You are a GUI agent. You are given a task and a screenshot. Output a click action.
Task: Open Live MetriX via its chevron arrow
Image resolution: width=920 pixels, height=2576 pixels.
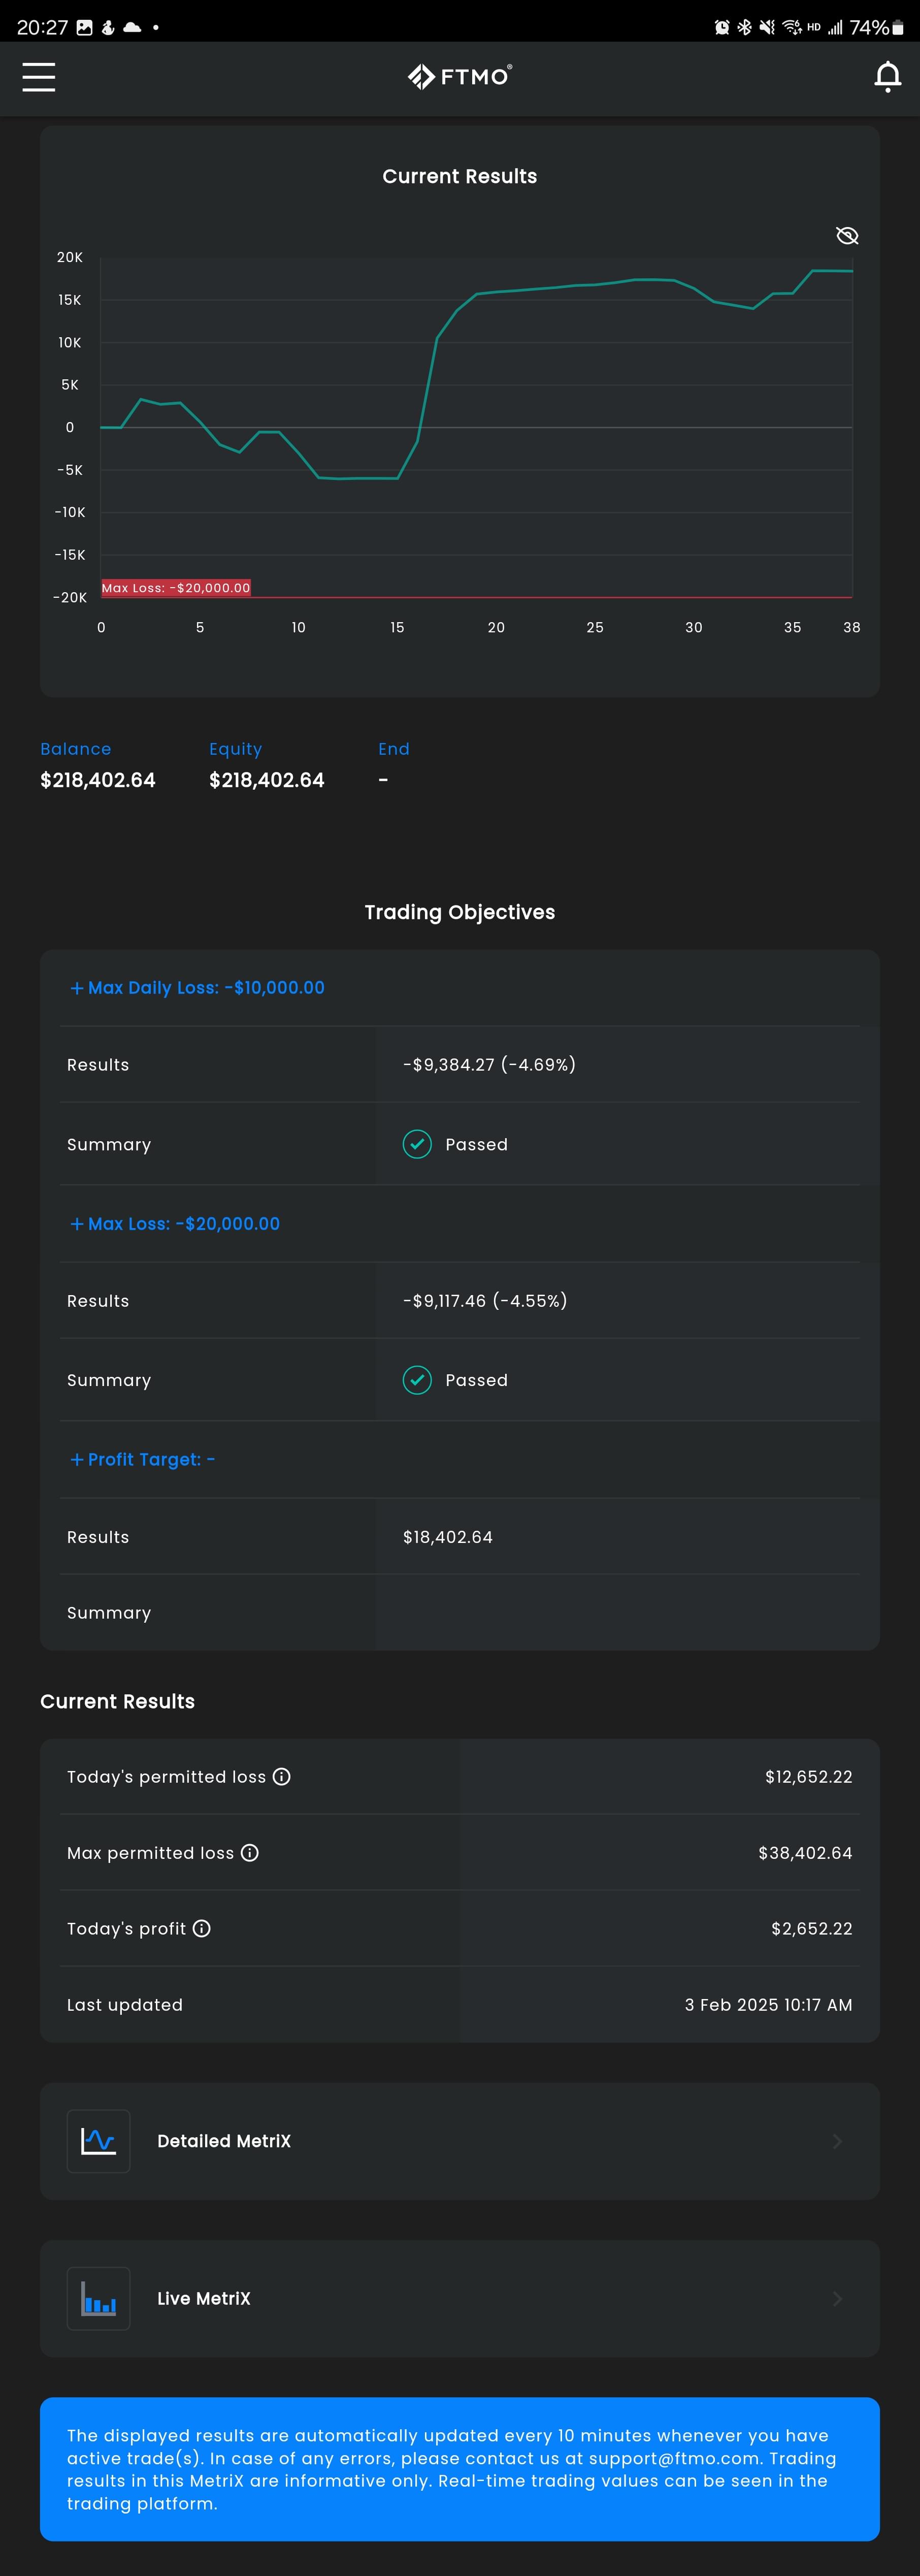point(838,2298)
